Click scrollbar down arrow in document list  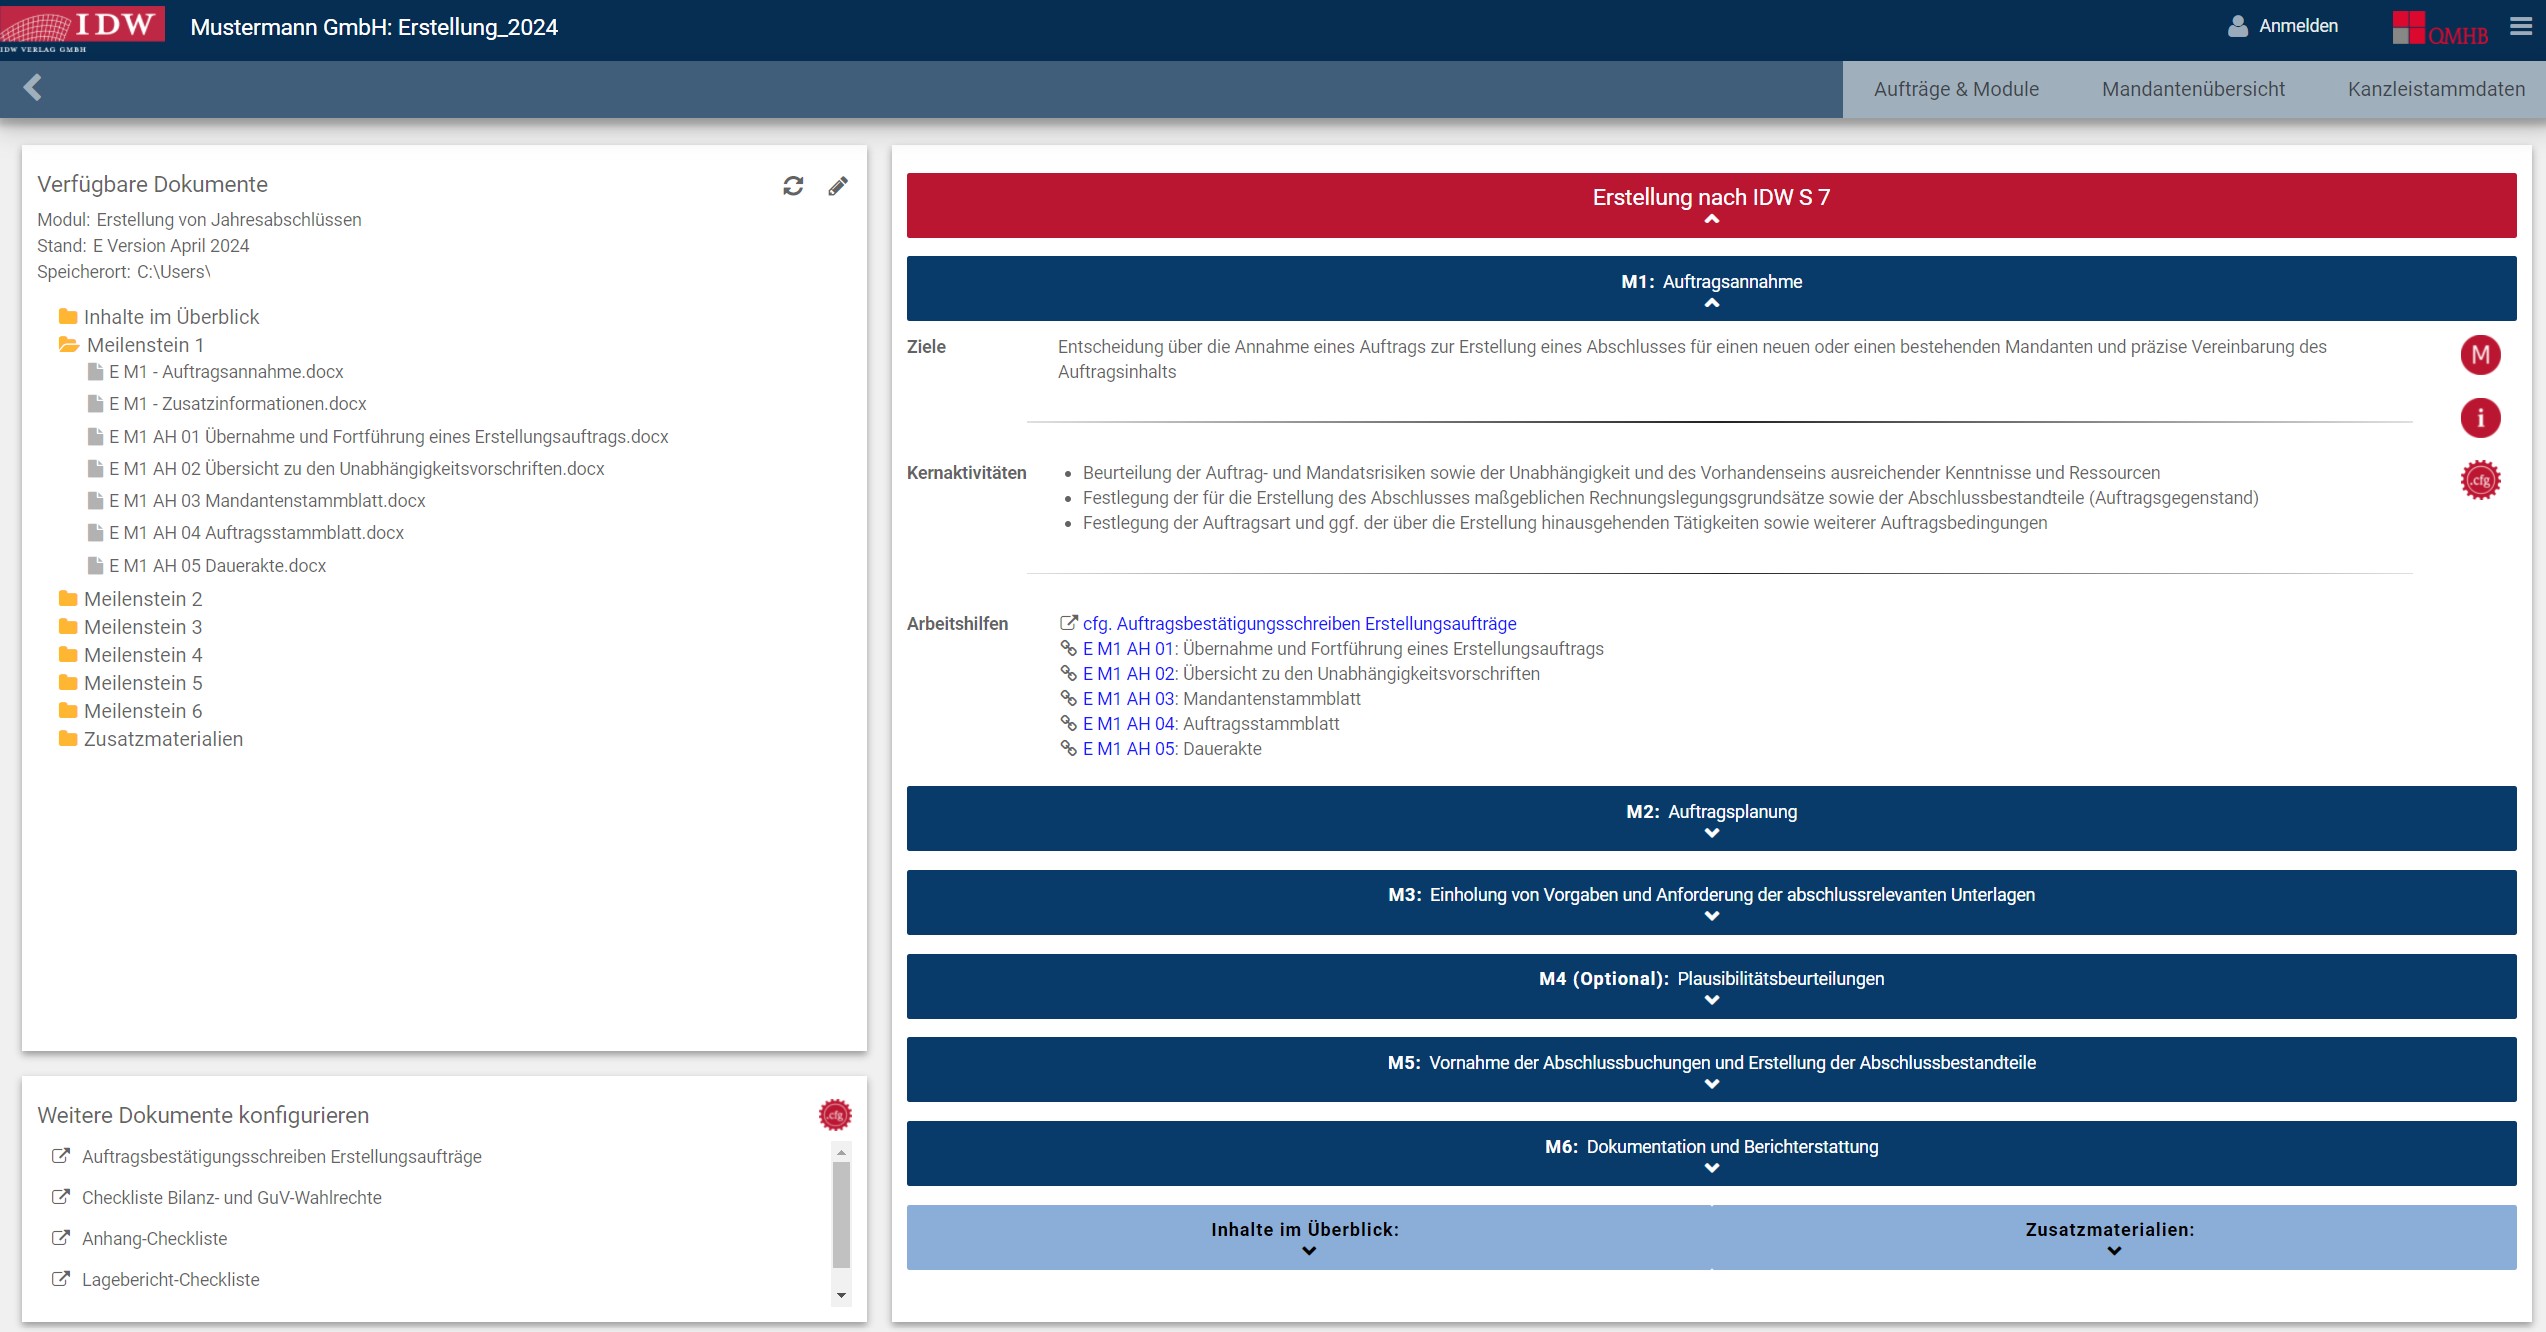[x=841, y=1295]
